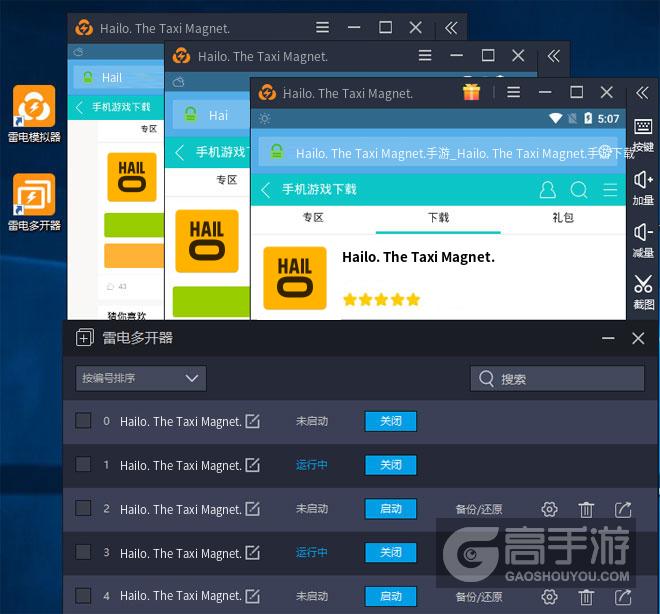Click the gift box icon in front emulator title bar
The width and height of the screenshot is (660, 614).
(x=471, y=92)
